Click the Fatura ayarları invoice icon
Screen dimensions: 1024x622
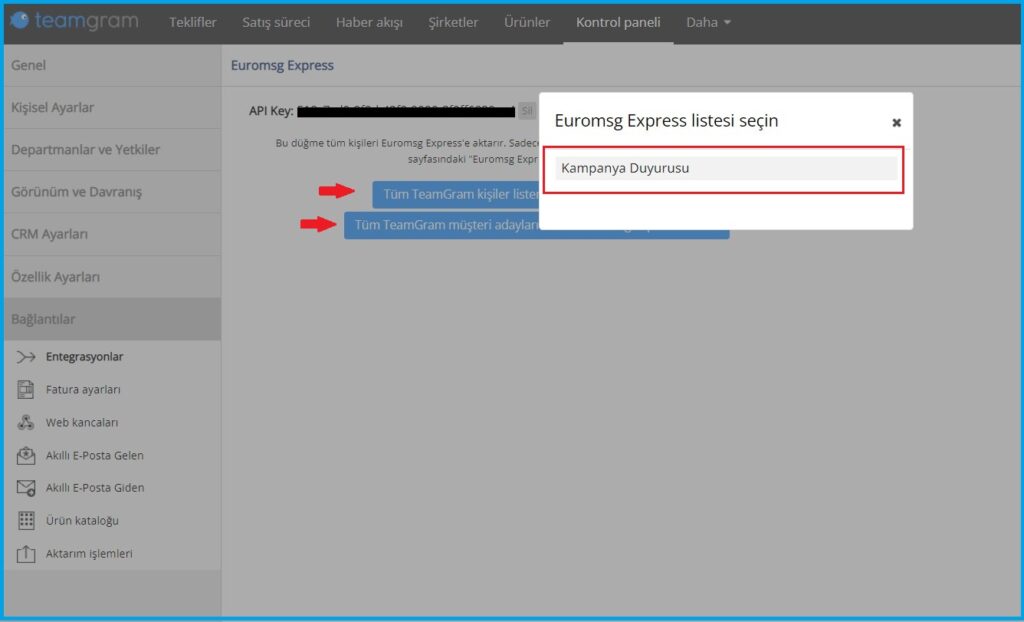(x=26, y=389)
